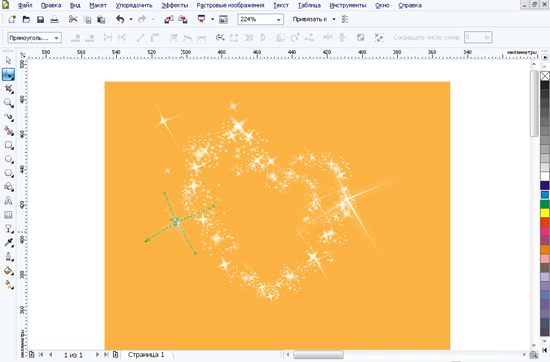The height and width of the screenshot is (362, 550).
Task: Select the Text tool
Action: tap(8, 201)
